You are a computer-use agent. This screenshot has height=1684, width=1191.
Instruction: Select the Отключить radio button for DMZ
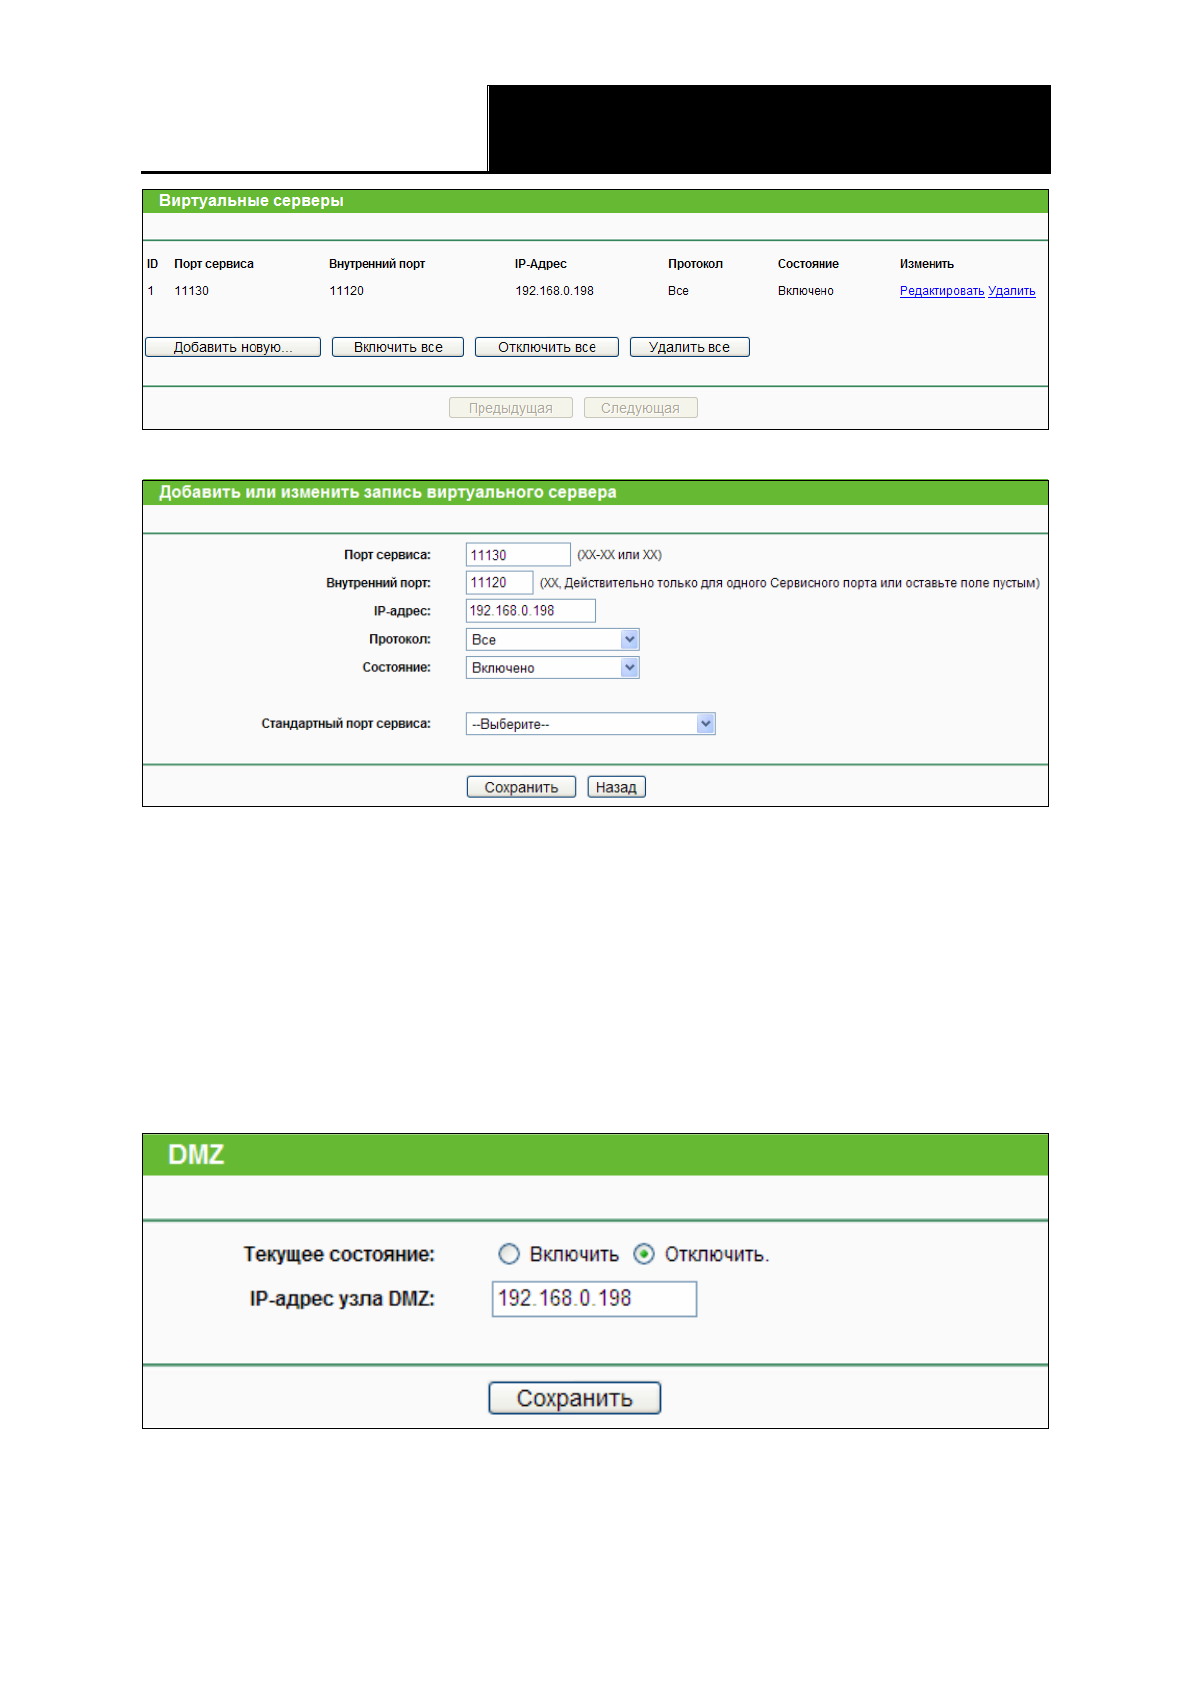click(645, 1254)
